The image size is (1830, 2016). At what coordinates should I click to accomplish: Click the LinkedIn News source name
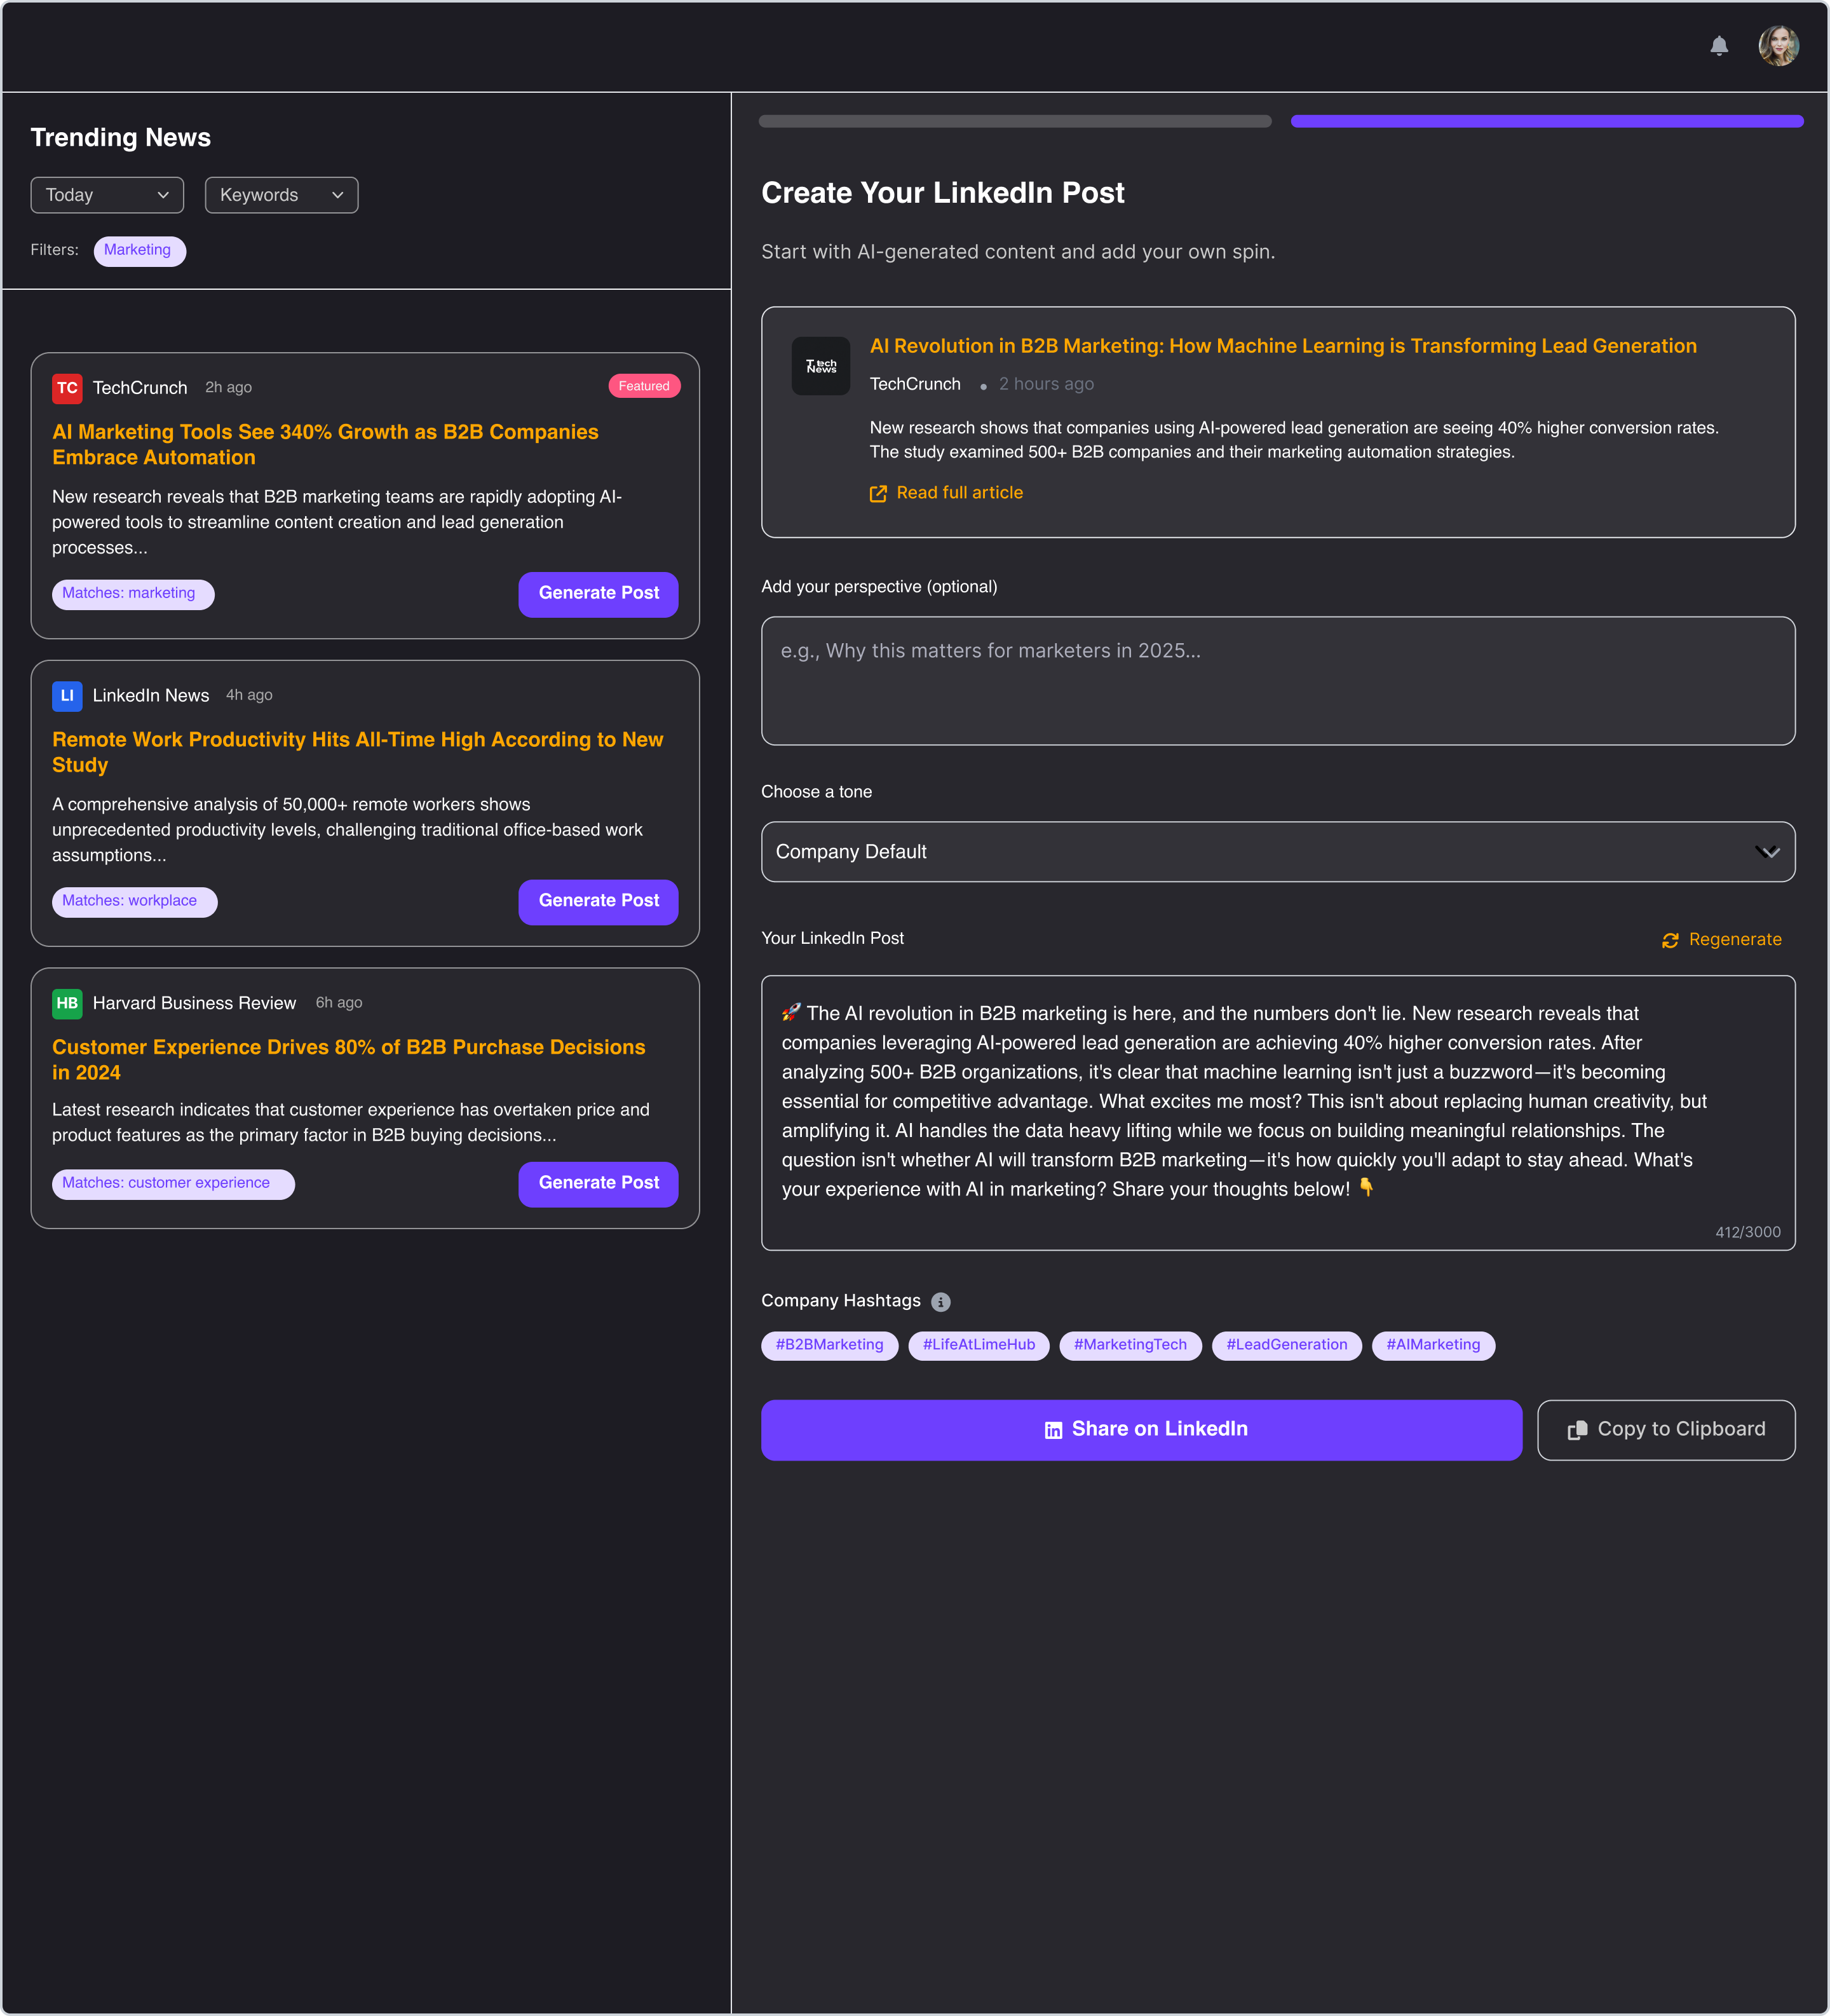tap(151, 696)
